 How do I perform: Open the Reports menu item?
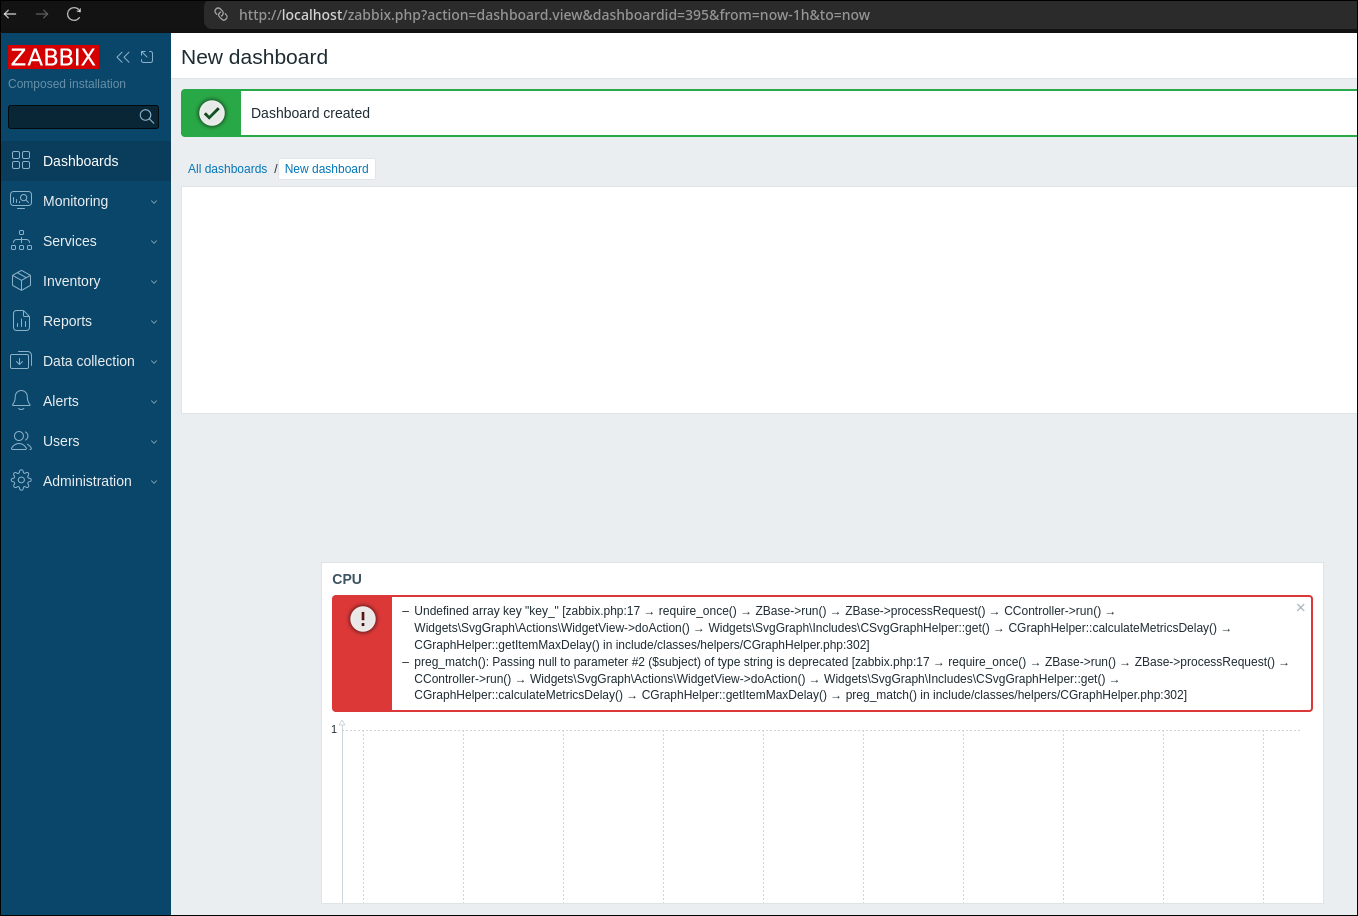tap(67, 321)
